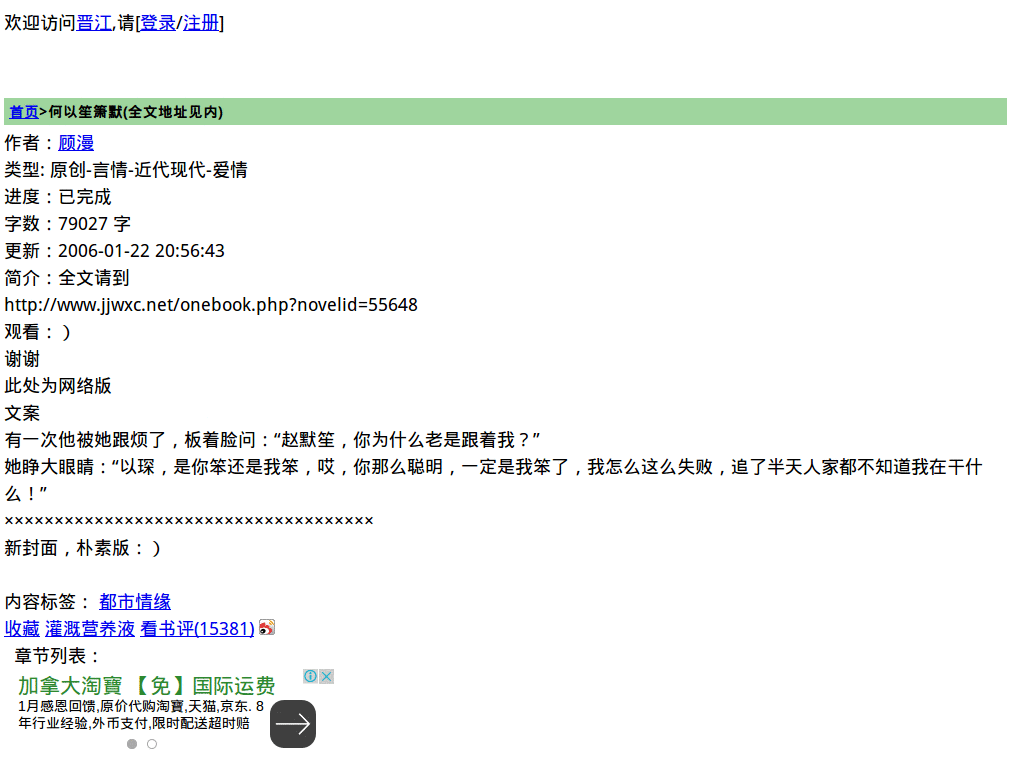Open the 都市情缘 content tag
The image size is (1024, 768).
pyautogui.click(x=135, y=601)
